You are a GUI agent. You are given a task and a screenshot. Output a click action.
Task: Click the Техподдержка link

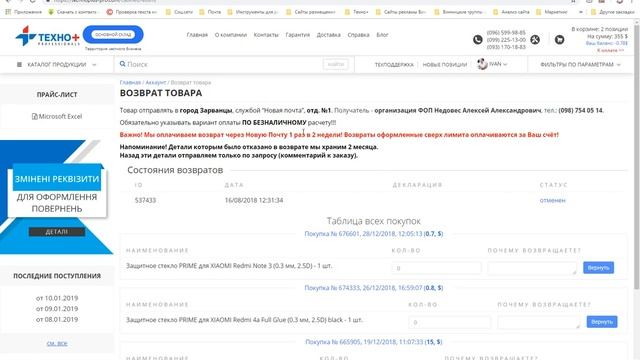click(x=394, y=64)
